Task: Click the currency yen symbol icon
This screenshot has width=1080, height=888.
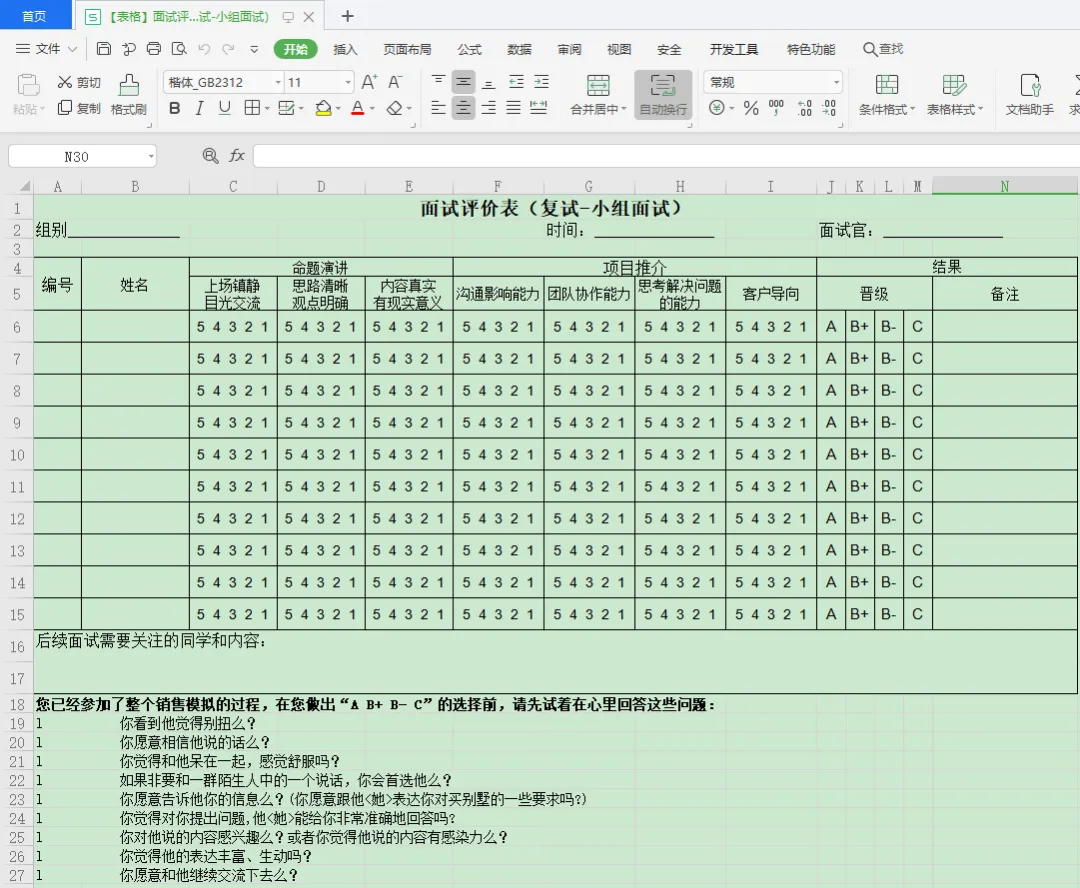Action: [x=716, y=108]
